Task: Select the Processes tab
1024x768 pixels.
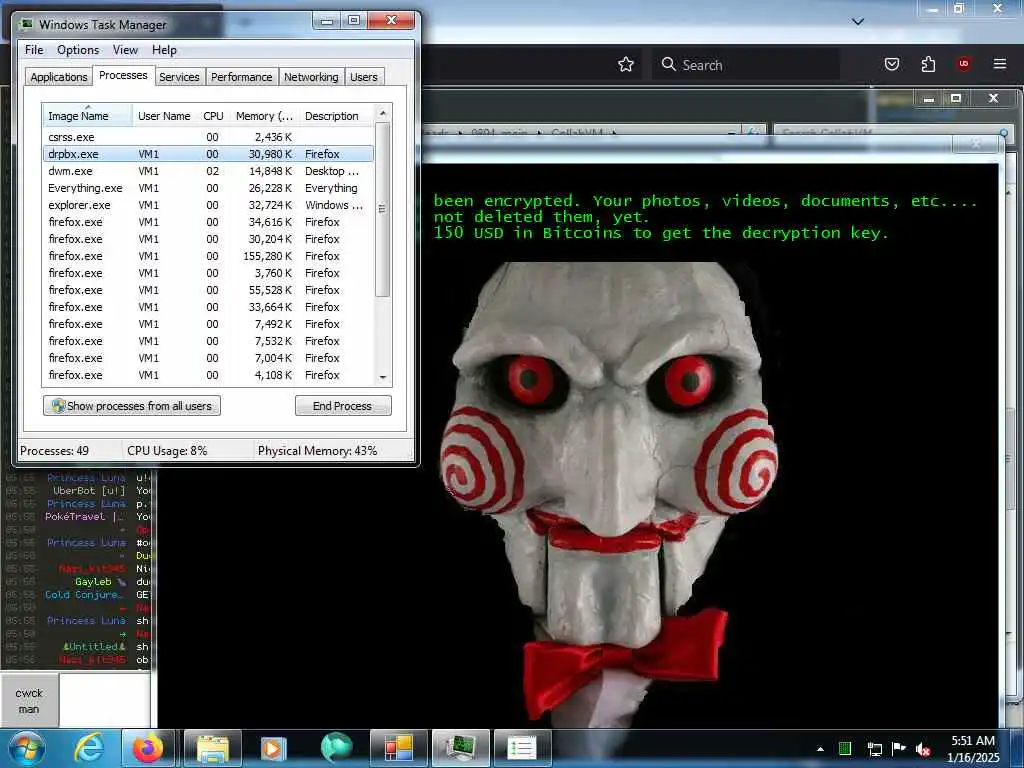Action: [x=123, y=76]
